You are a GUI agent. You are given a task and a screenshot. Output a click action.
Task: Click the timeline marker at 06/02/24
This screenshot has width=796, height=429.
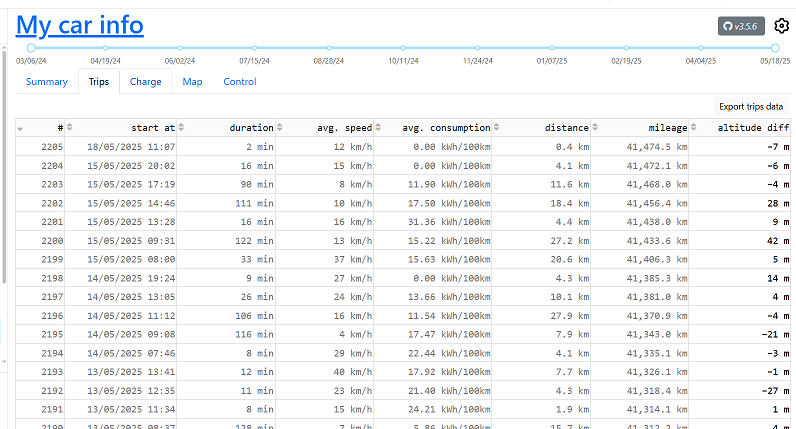(180, 48)
